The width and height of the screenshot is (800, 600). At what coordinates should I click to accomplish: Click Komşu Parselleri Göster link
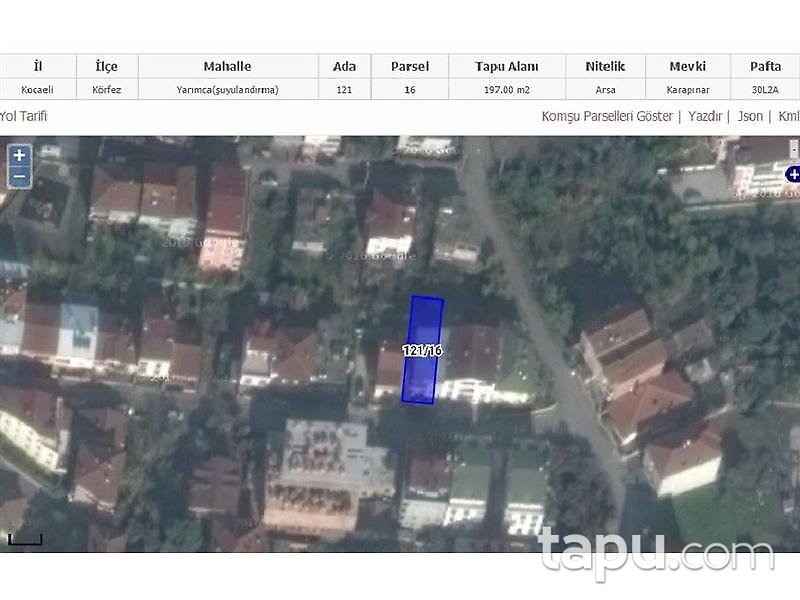[607, 116]
